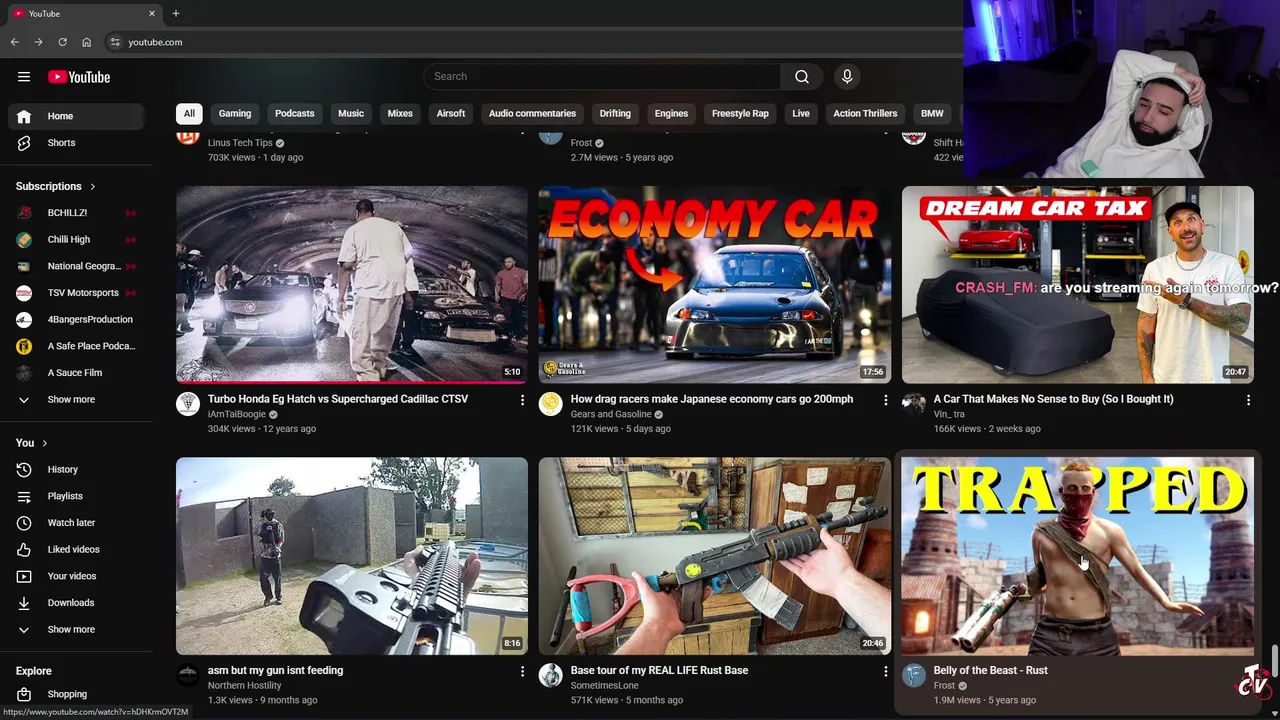The image size is (1280, 720).
Task: Open 4BangersProduction subscription channel
Action: coord(76,320)
